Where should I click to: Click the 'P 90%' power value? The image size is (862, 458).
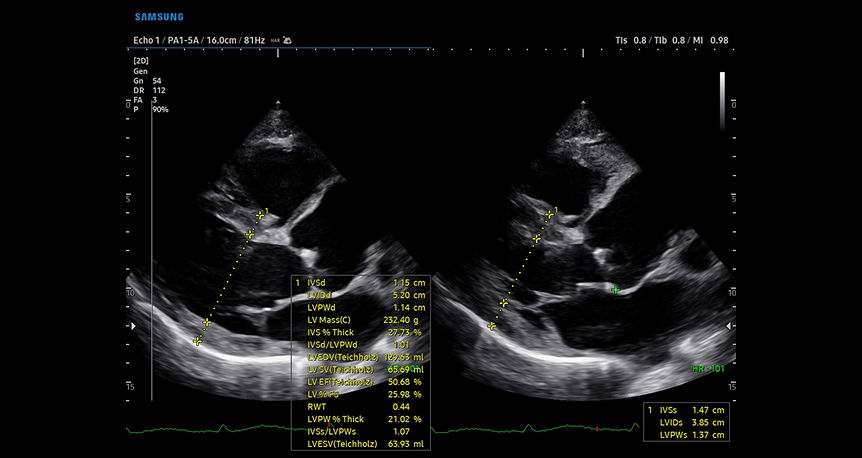(x=151, y=109)
